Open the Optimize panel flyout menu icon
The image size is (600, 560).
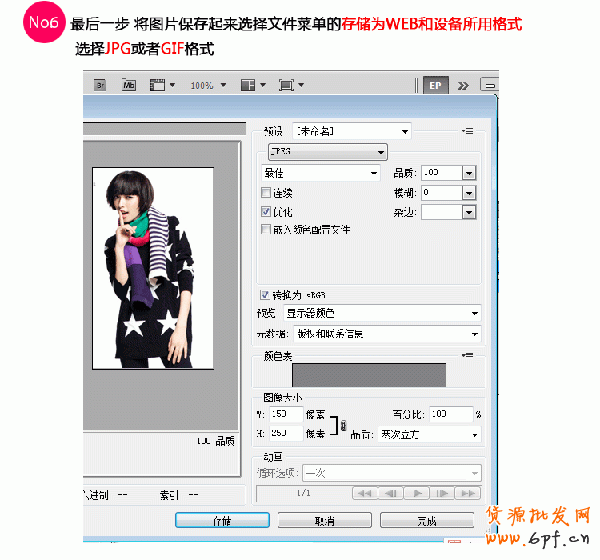467,131
